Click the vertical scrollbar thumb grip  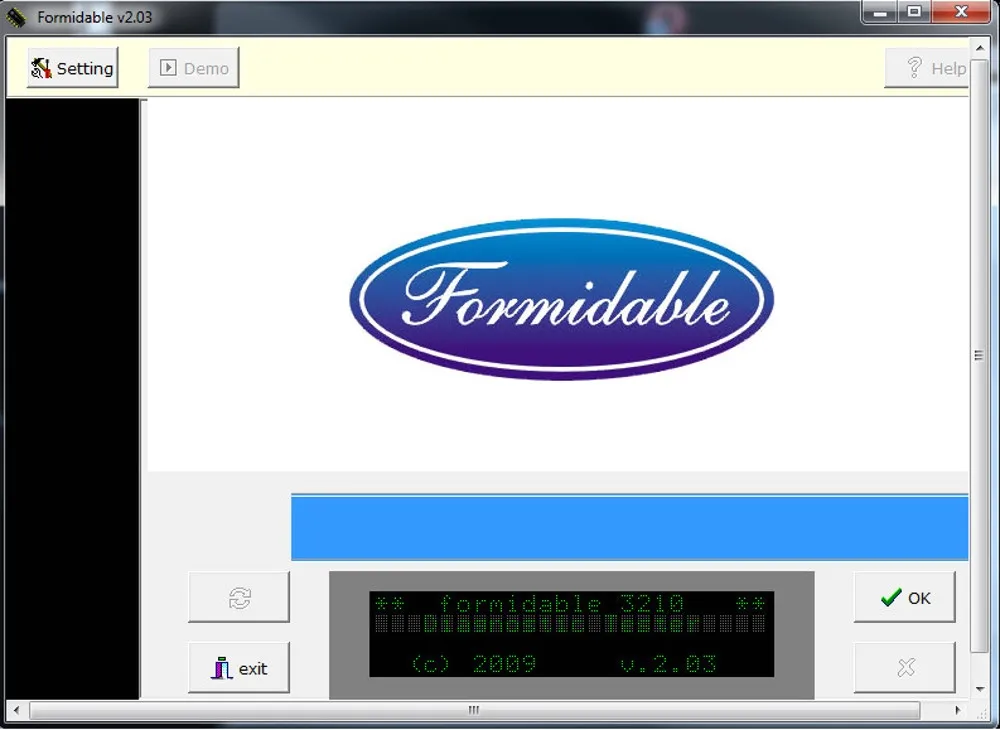pyautogui.click(x=978, y=355)
